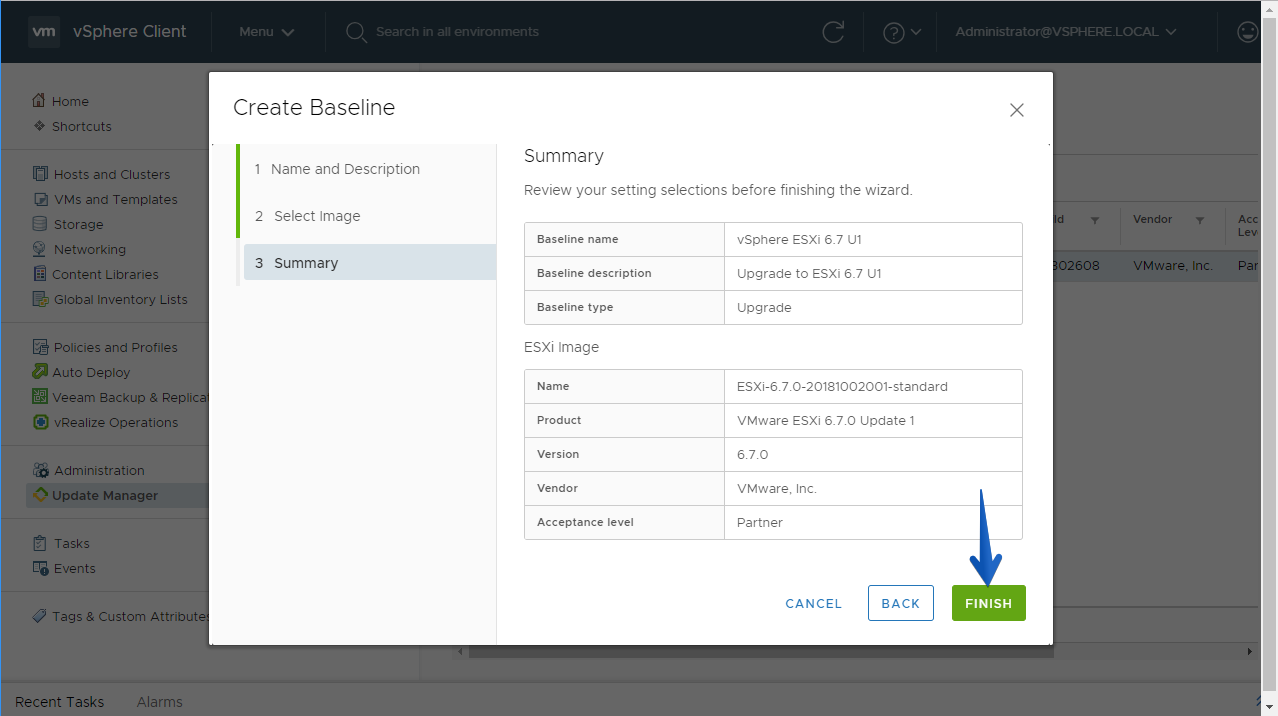The width and height of the screenshot is (1278, 716).
Task: Click VMware, Inc. cell in background table
Action: click(1173, 267)
